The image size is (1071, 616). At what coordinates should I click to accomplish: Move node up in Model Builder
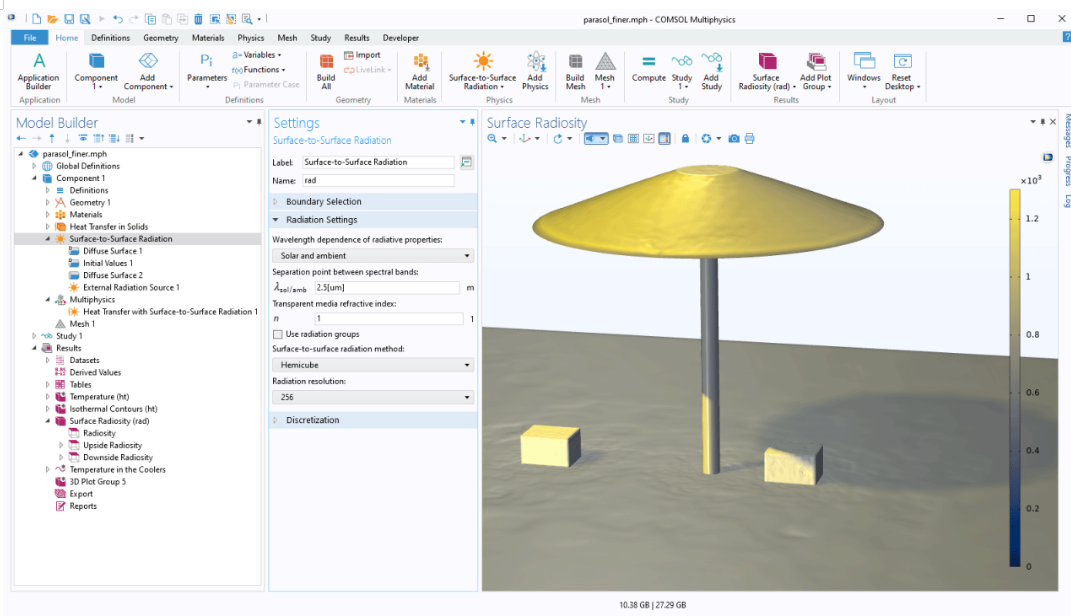tap(52, 139)
